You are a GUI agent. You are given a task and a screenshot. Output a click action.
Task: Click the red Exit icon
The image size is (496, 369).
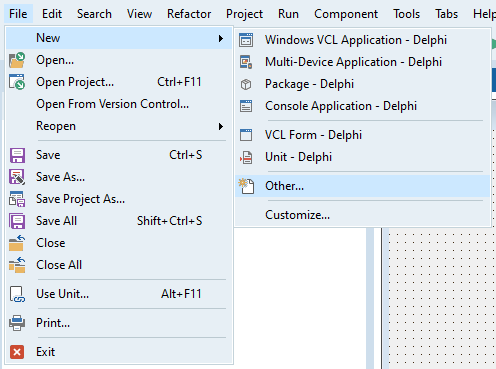(x=17, y=352)
